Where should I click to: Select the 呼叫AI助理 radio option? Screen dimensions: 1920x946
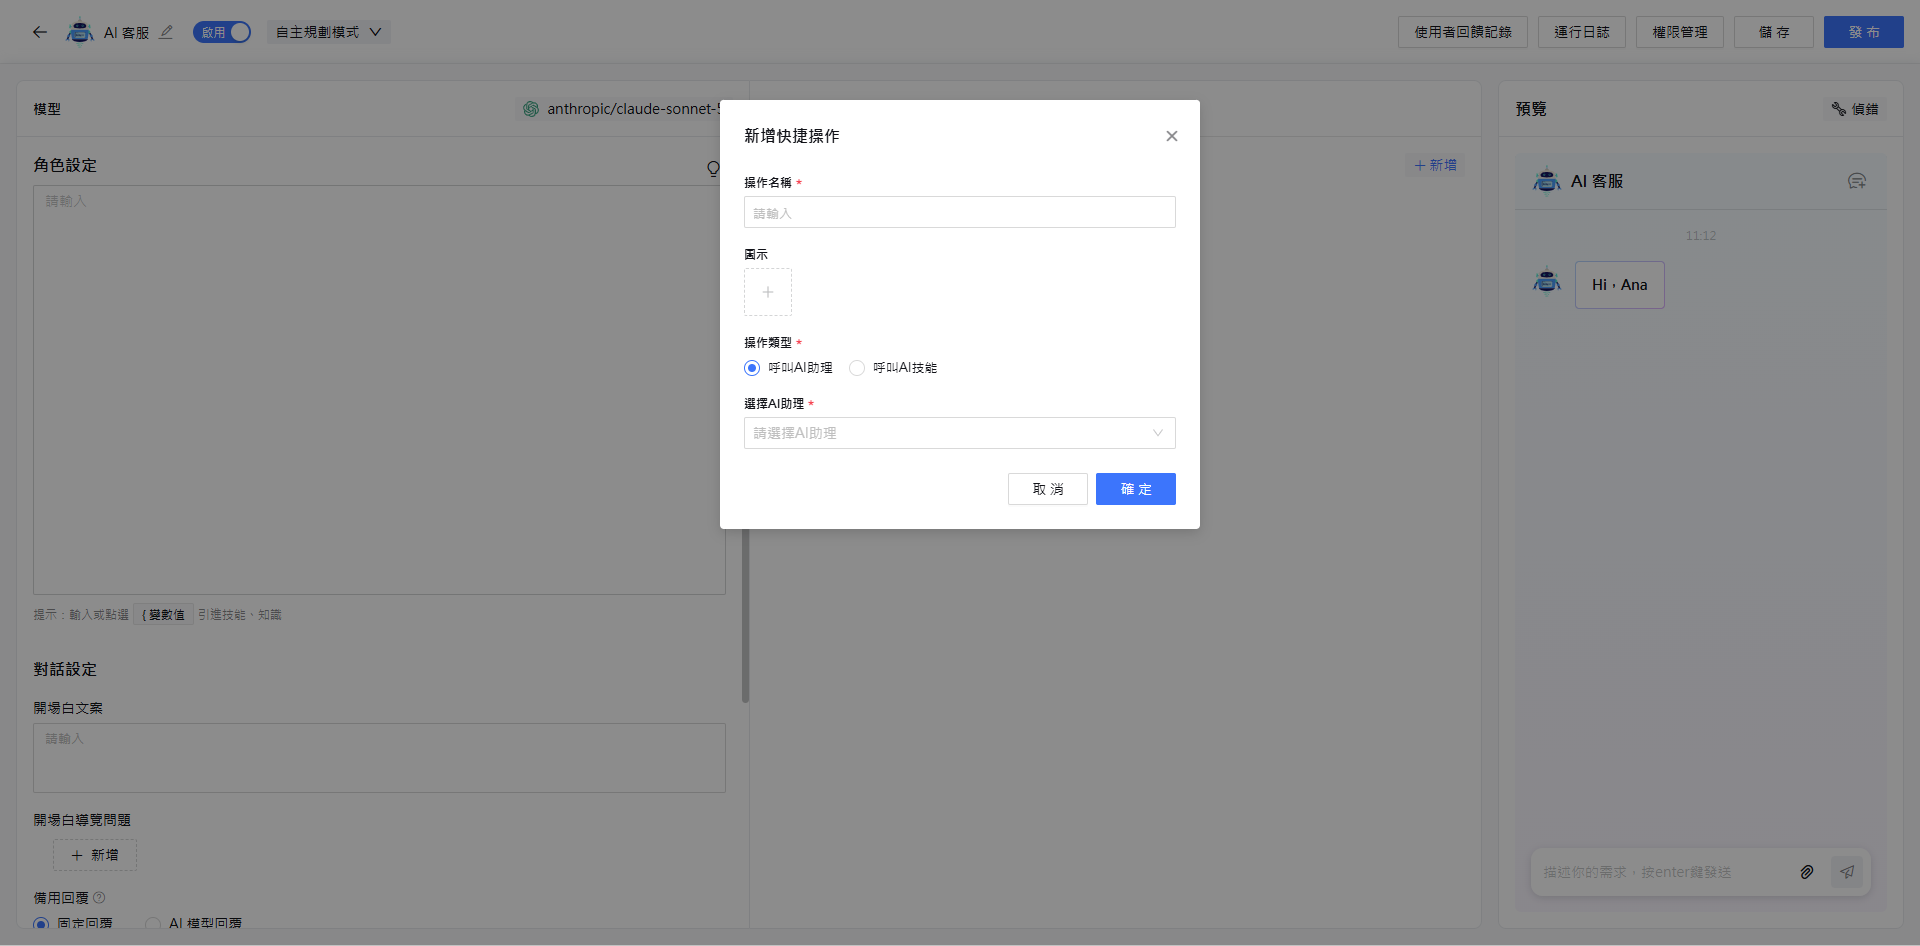point(752,368)
